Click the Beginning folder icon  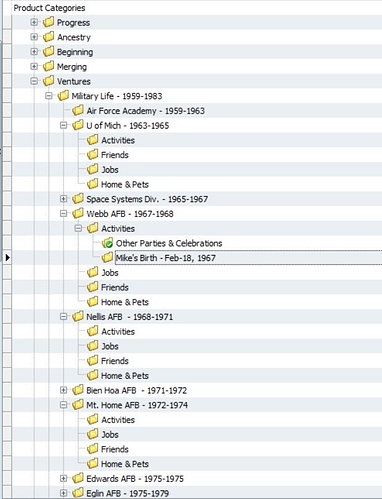tap(48, 51)
